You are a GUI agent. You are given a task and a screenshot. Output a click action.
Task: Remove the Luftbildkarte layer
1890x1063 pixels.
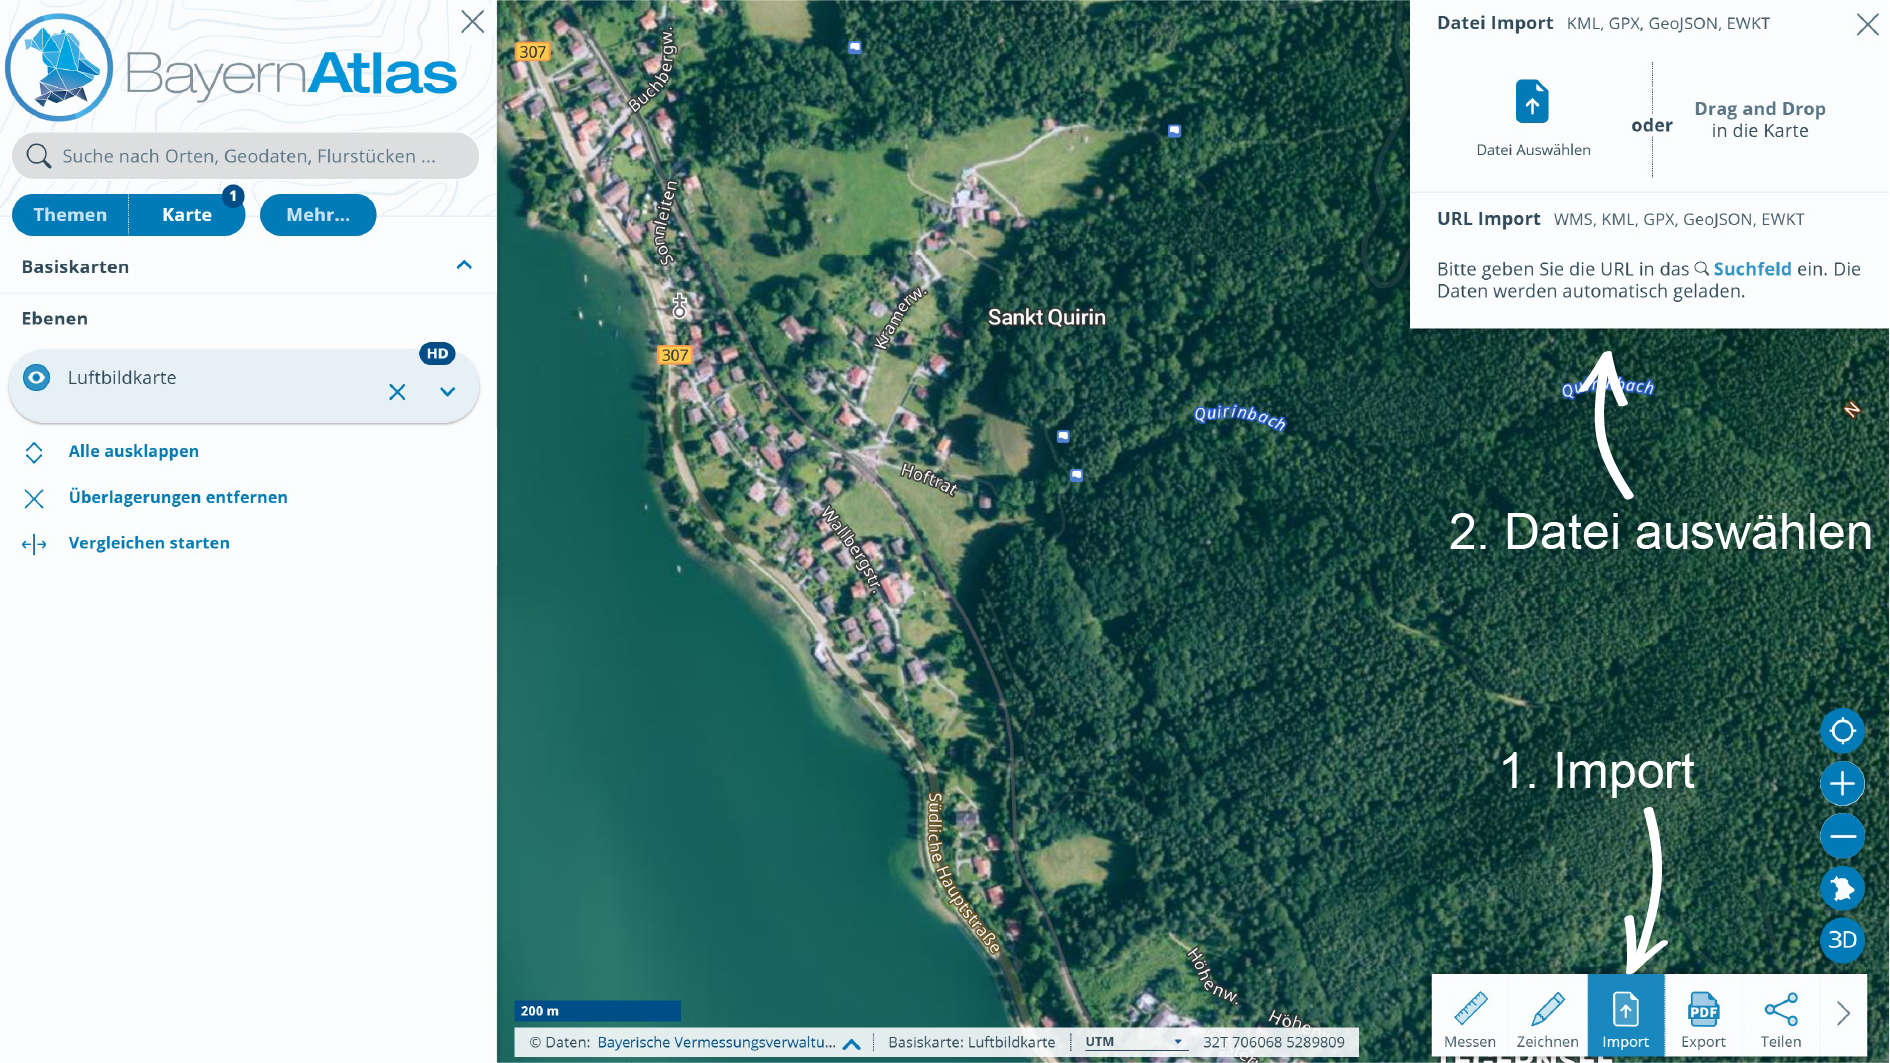(x=397, y=392)
